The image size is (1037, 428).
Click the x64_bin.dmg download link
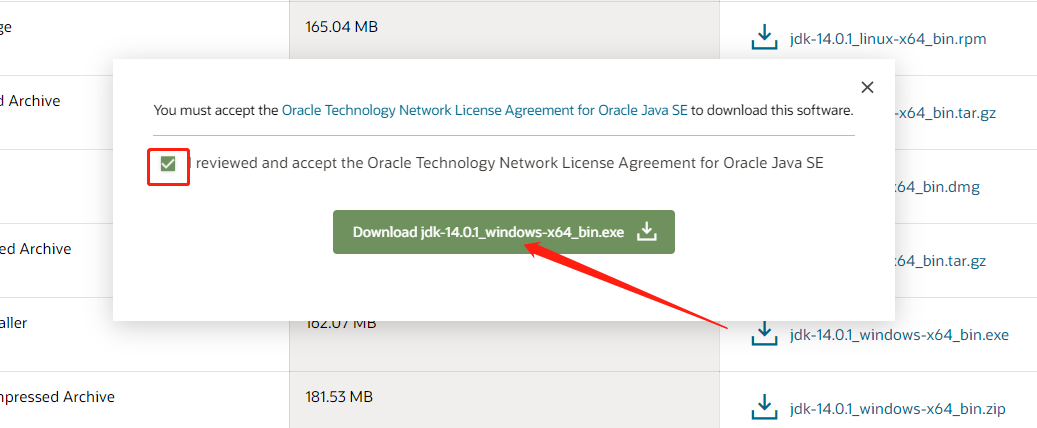[937, 187]
